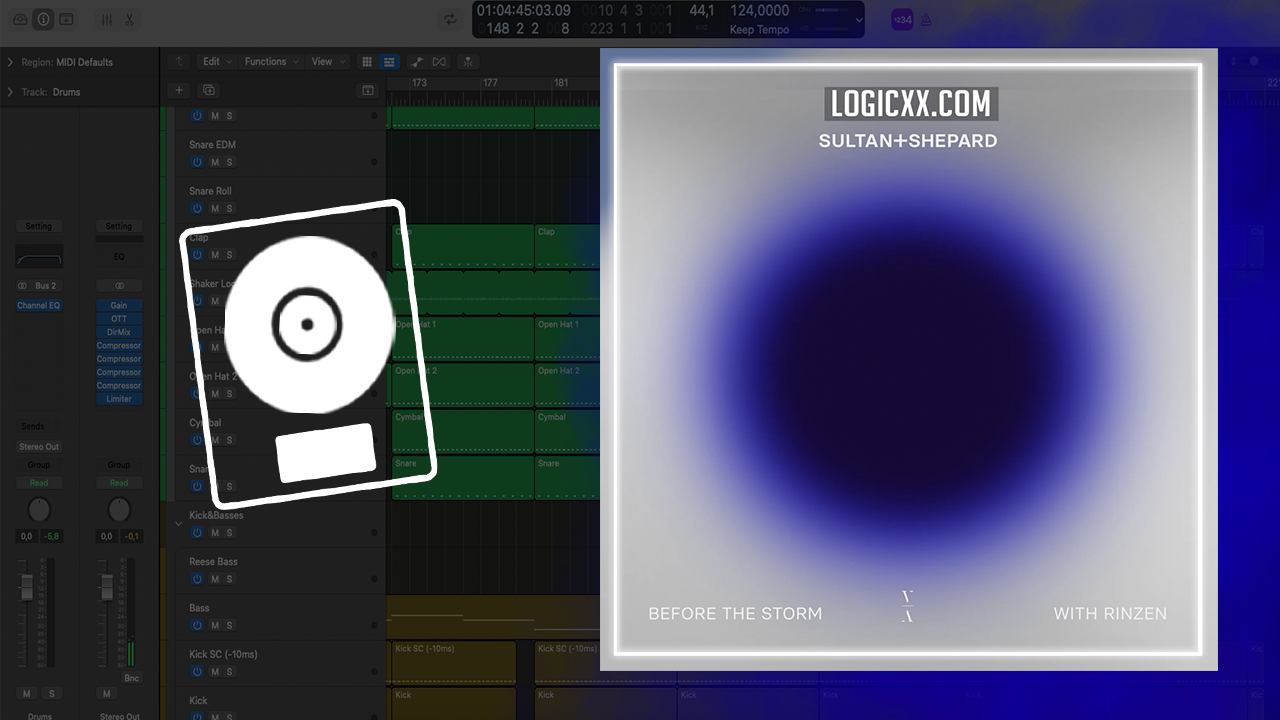Click the Bnc bounce button
1280x720 pixels.
click(132, 678)
